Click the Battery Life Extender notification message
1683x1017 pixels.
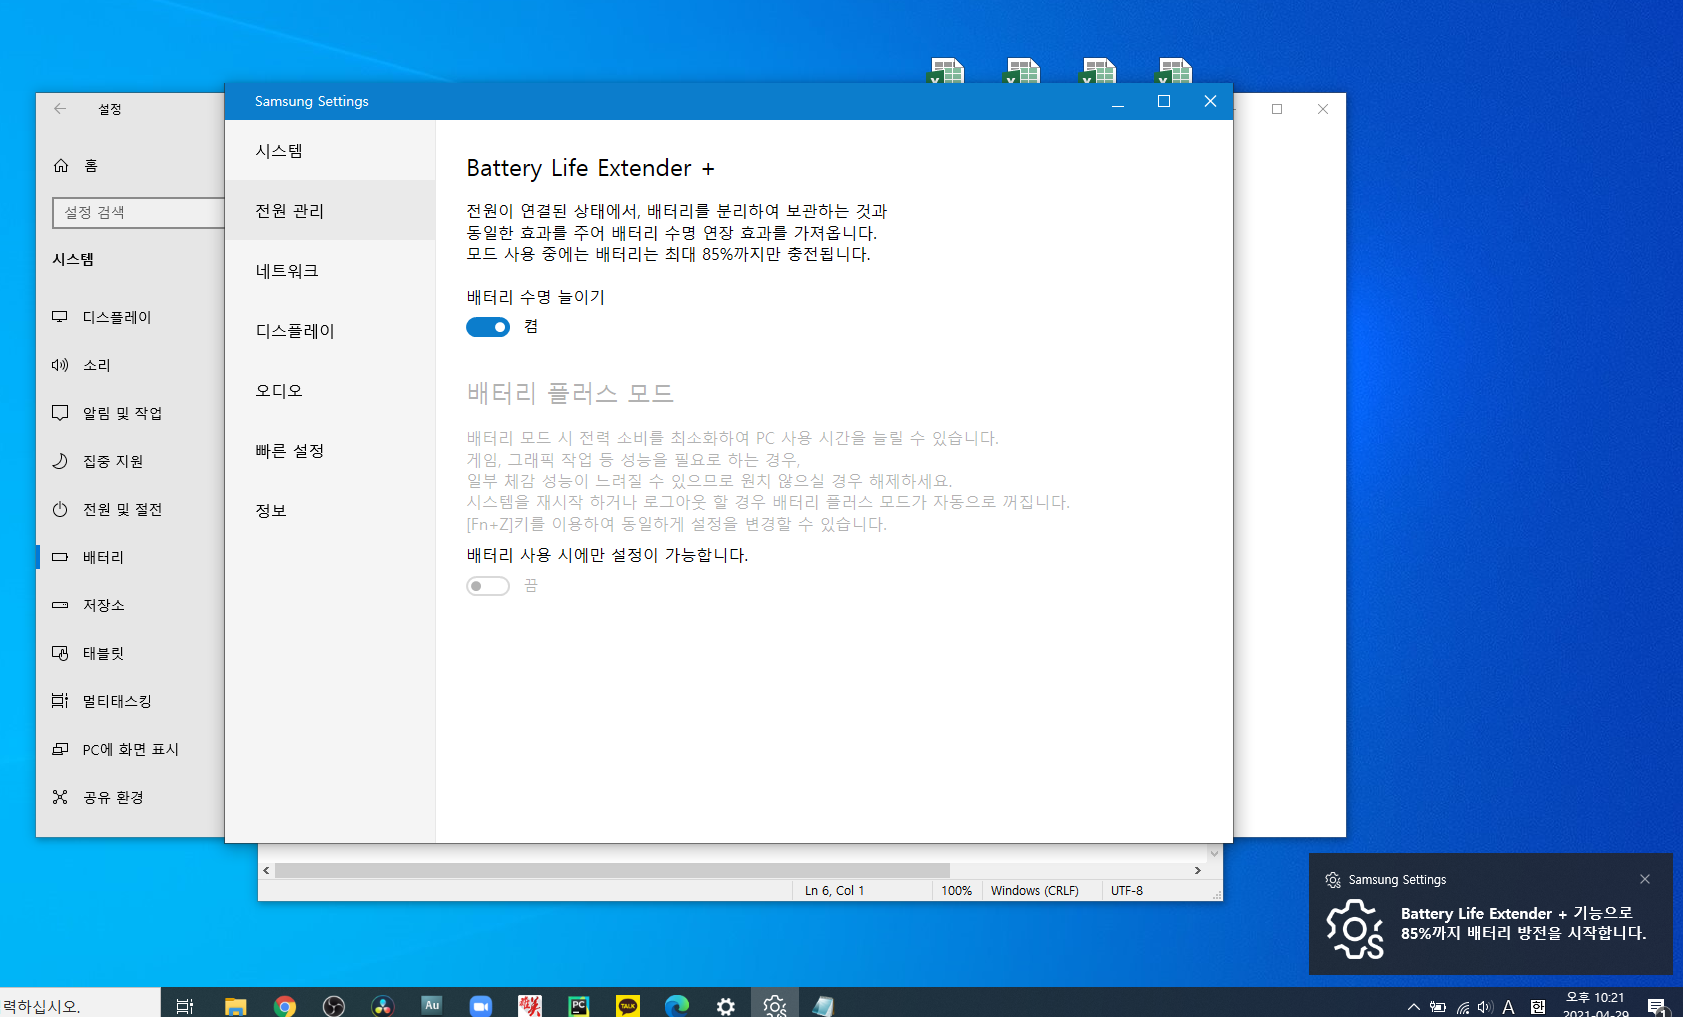1523,923
